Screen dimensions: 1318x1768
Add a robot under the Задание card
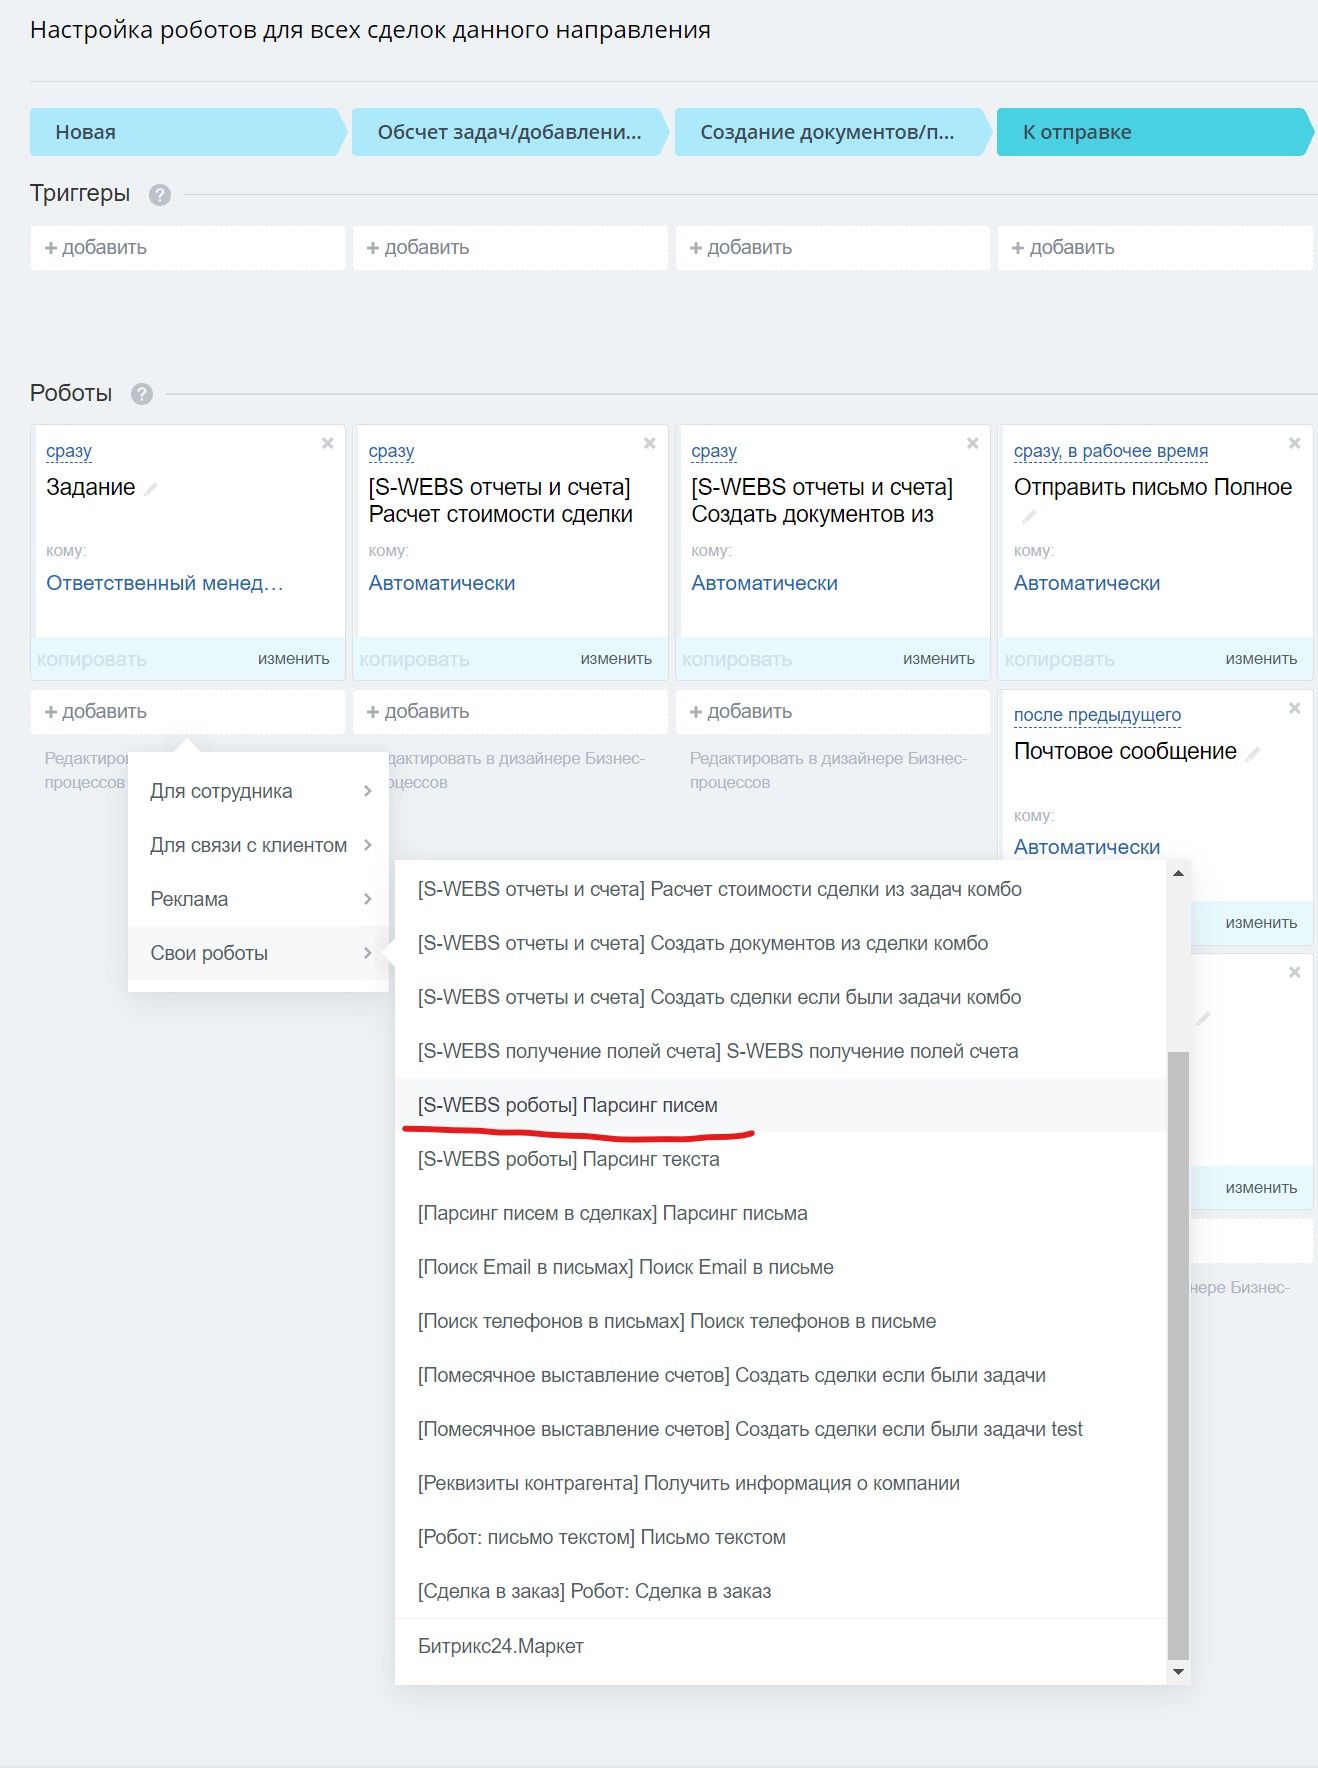click(x=188, y=712)
